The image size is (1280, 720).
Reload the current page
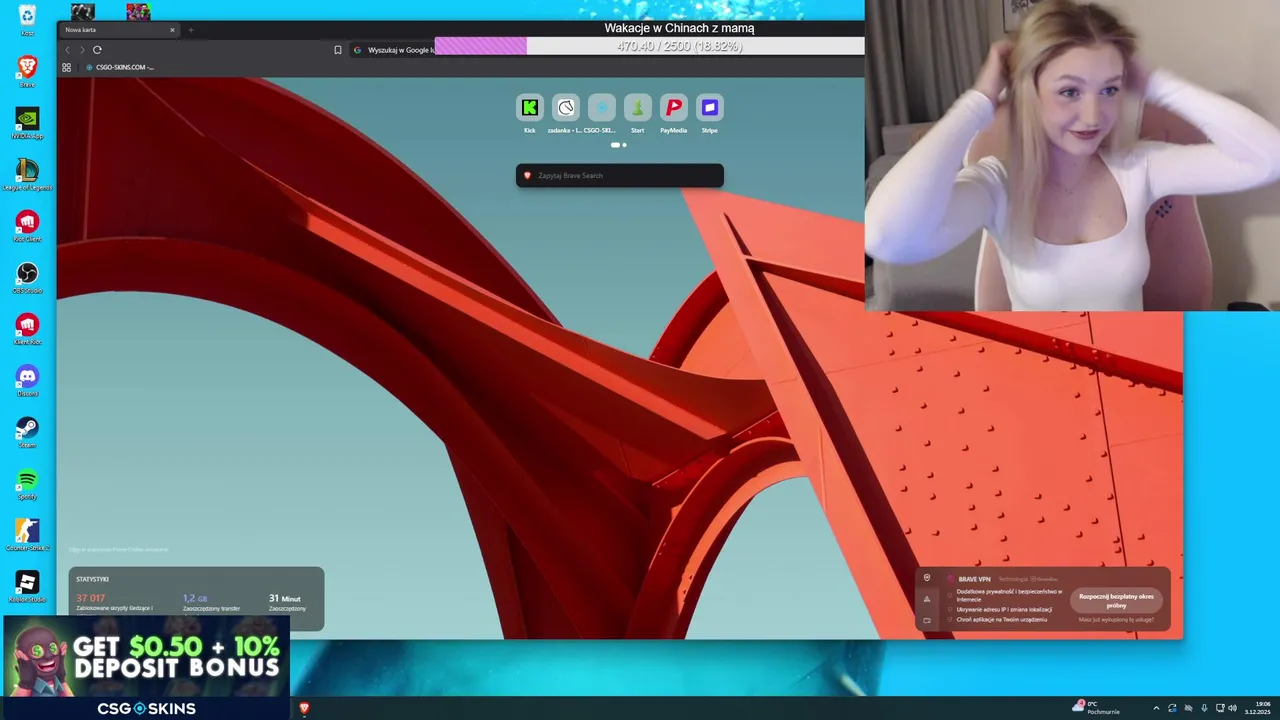[97, 50]
